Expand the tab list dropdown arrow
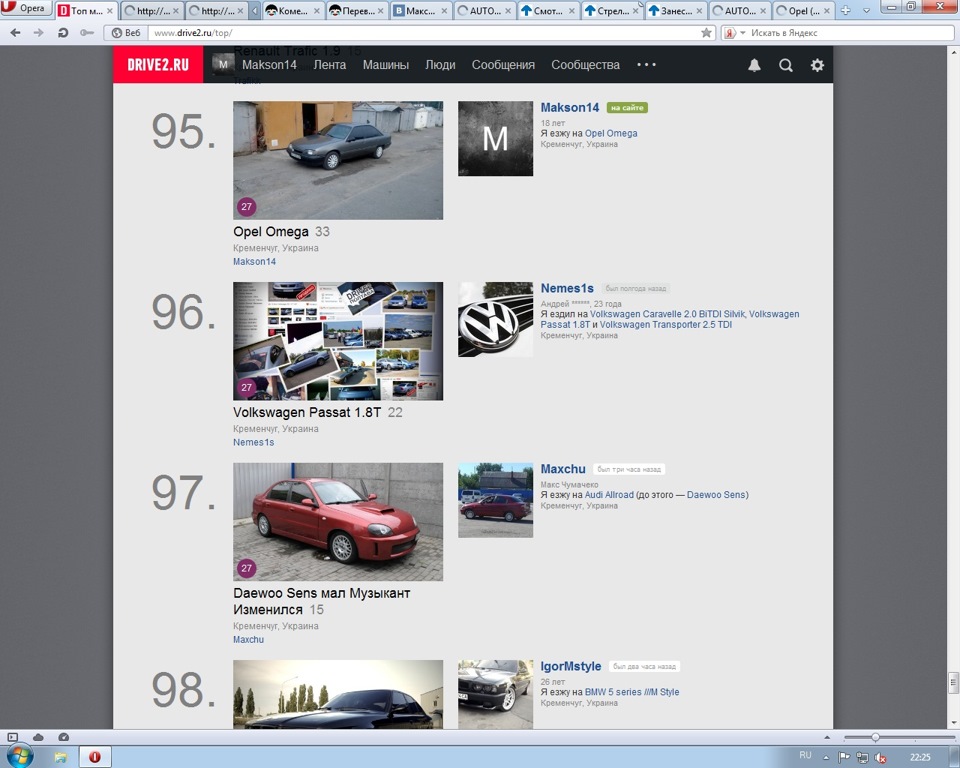The width and height of the screenshot is (960, 768). tap(866, 10)
